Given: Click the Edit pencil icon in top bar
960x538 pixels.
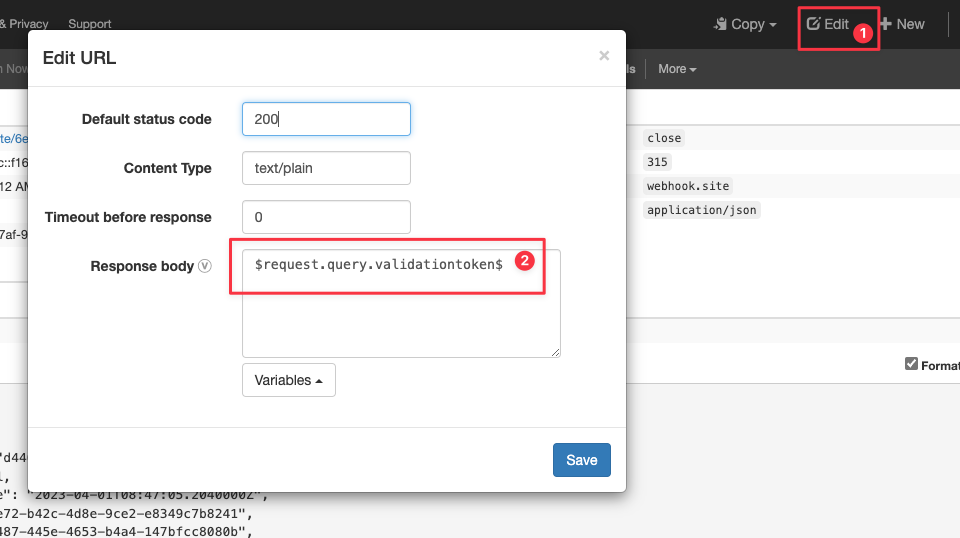Looking at the screenshot, I should (x=813, y=24).
